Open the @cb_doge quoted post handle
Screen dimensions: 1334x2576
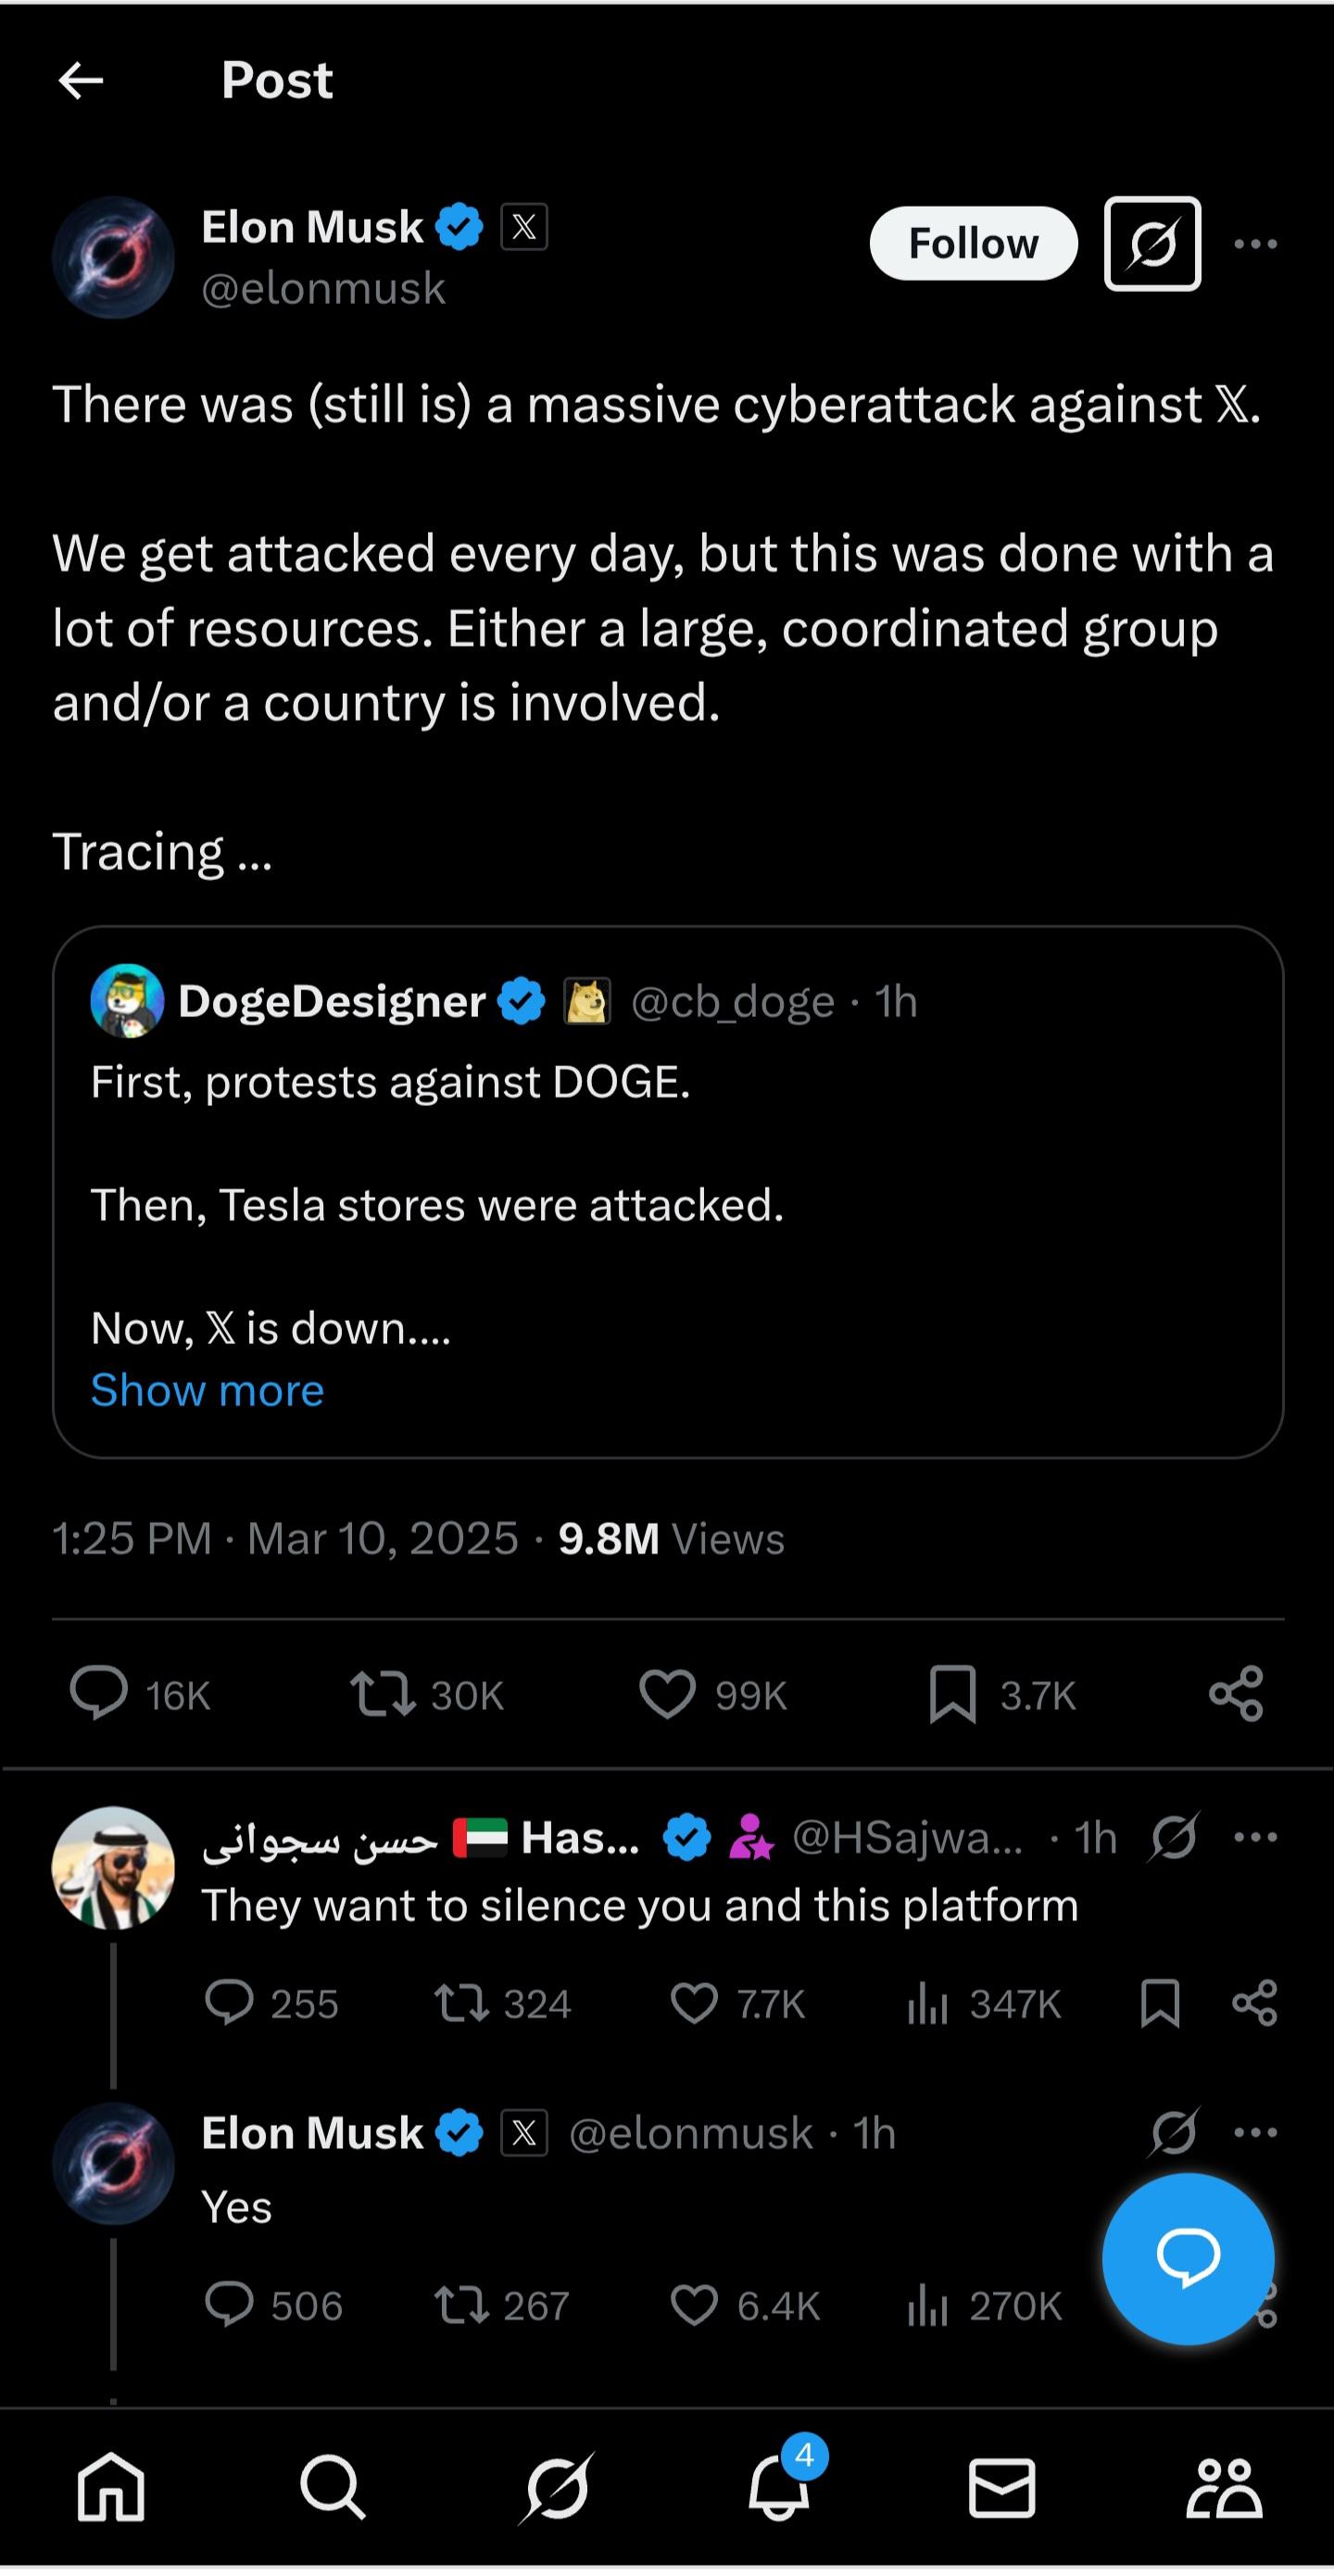click(x=733, y=1002)
